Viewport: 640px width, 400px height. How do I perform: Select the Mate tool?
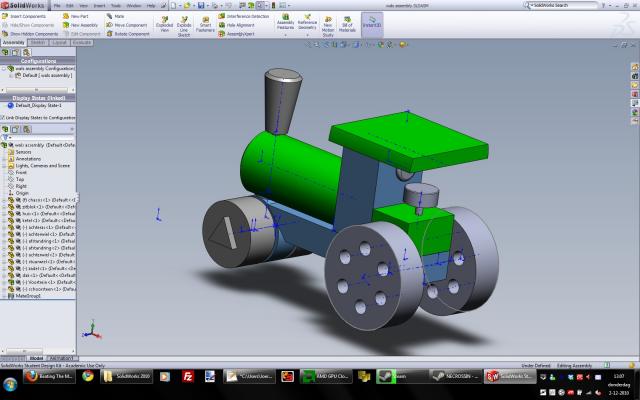(x=118, y=17)
